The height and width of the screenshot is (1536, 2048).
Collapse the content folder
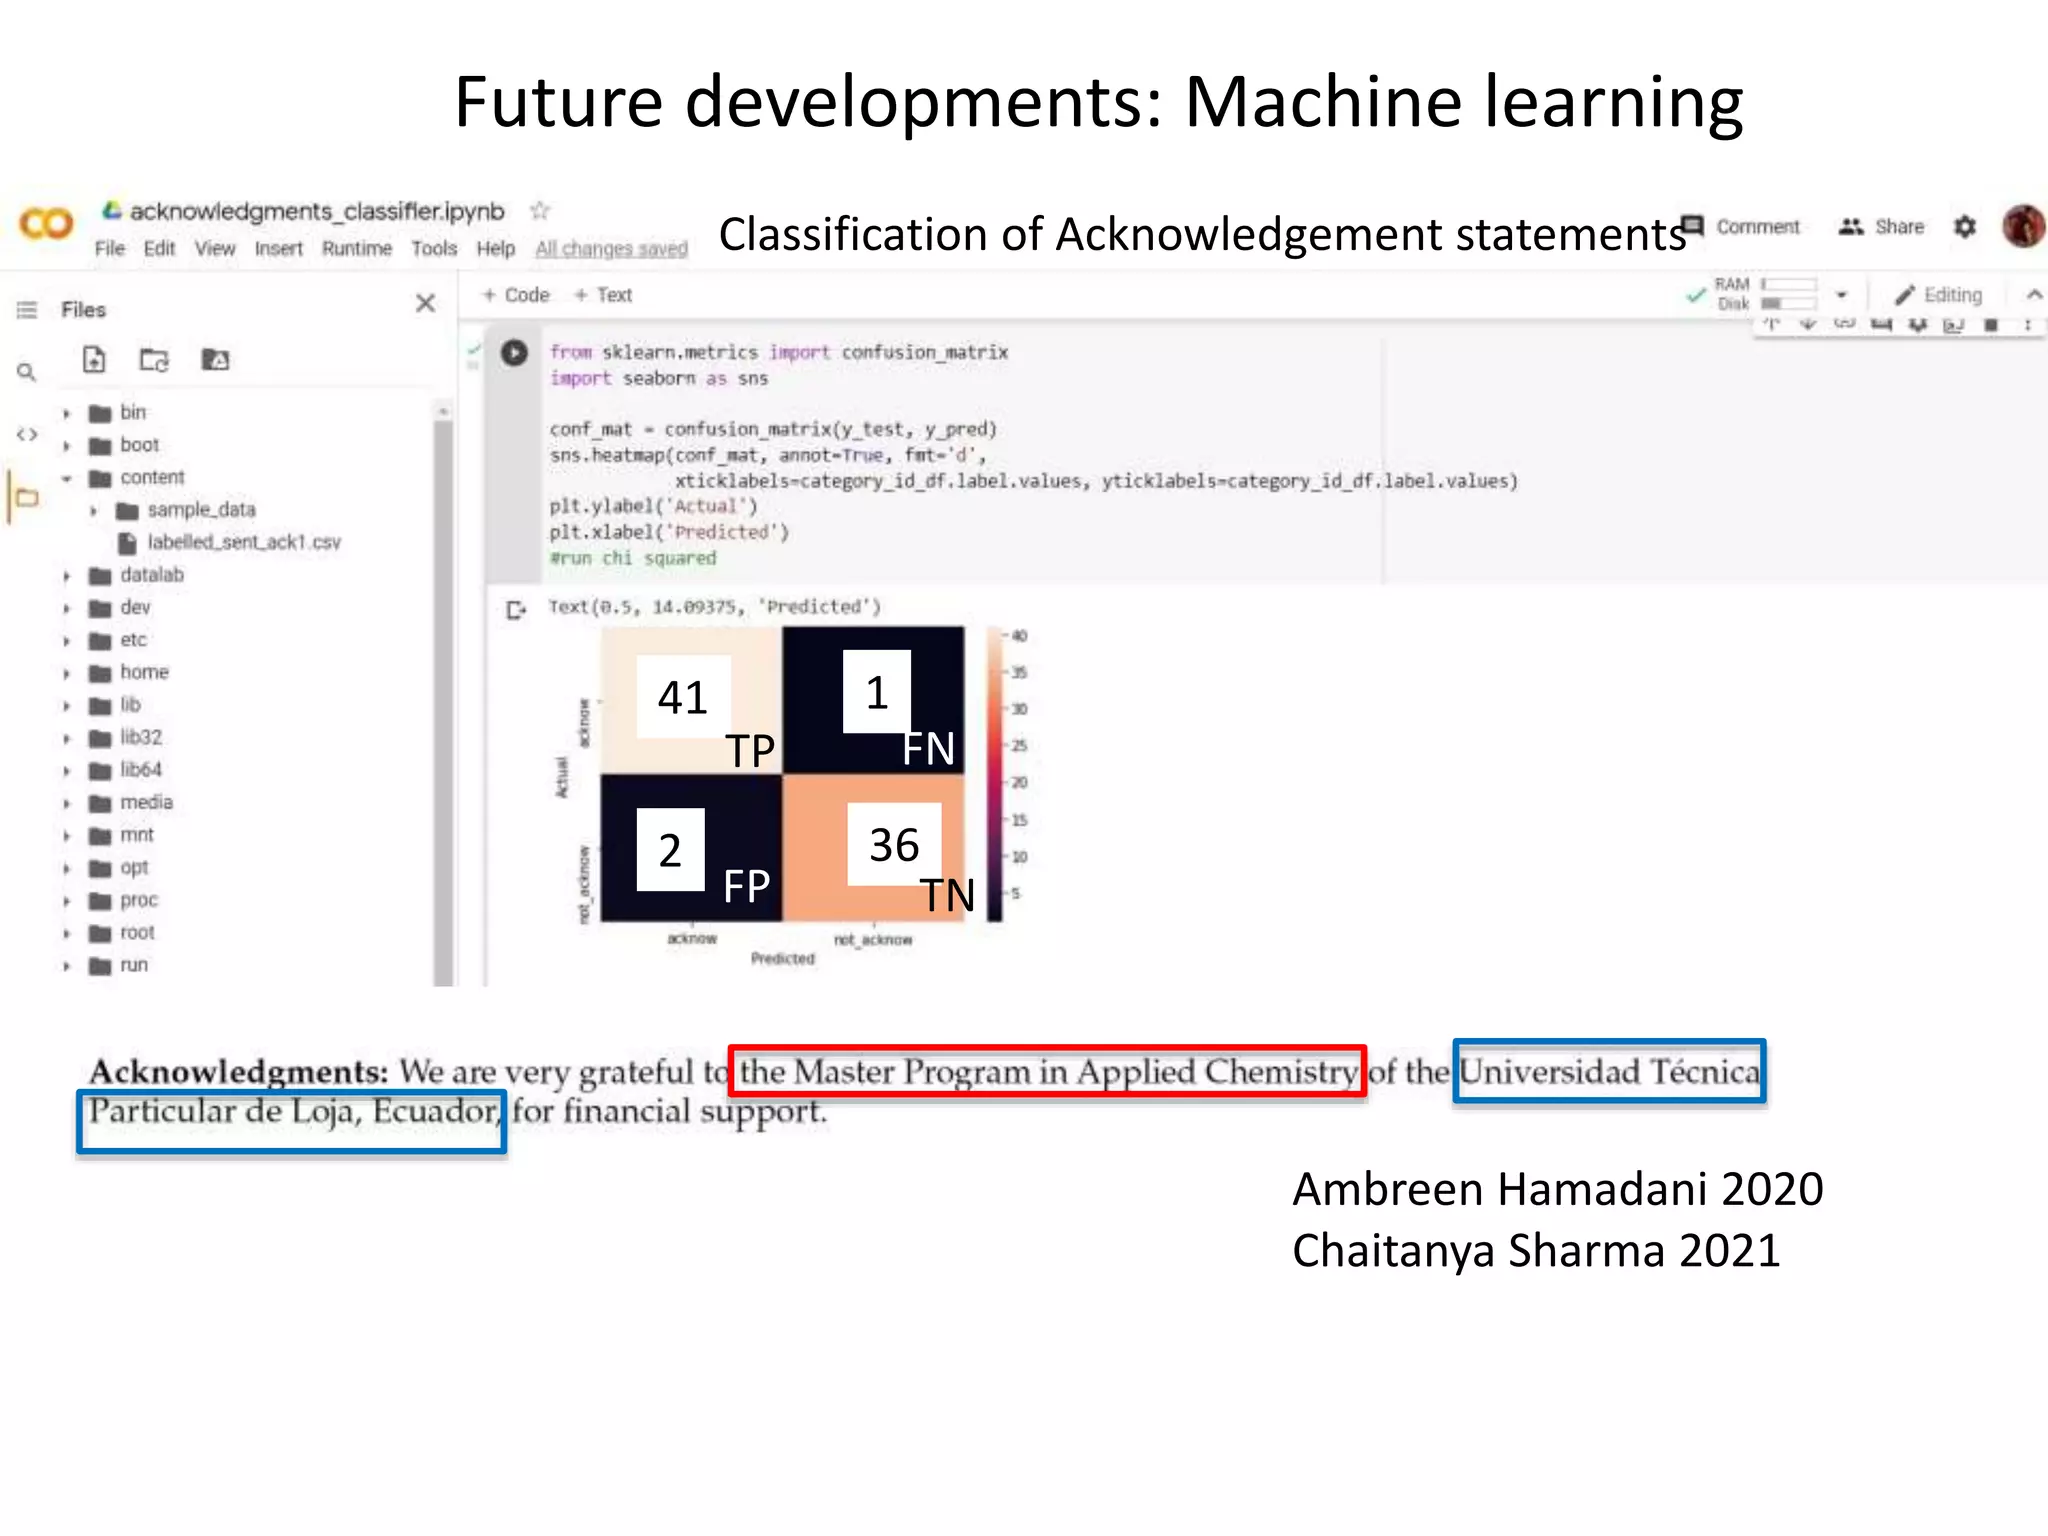pos(67,478)
